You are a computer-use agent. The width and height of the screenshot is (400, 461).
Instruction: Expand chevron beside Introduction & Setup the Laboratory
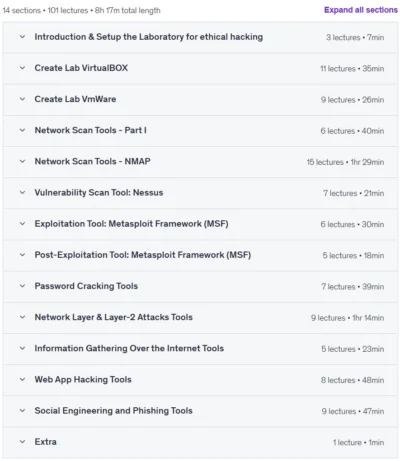[x=22, y=37]
